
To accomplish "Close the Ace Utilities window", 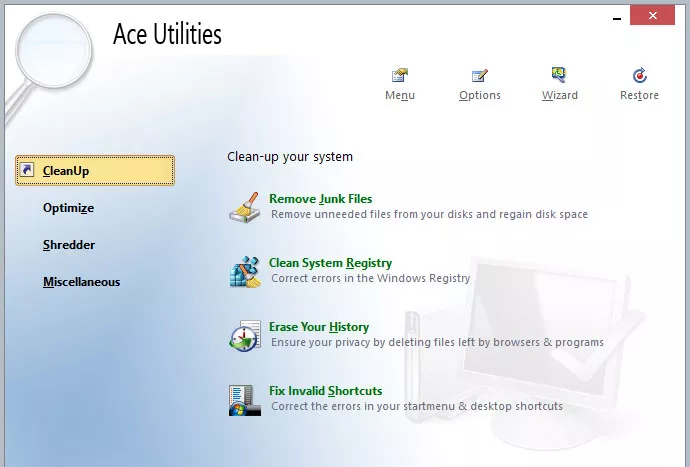I will (652, 15).
